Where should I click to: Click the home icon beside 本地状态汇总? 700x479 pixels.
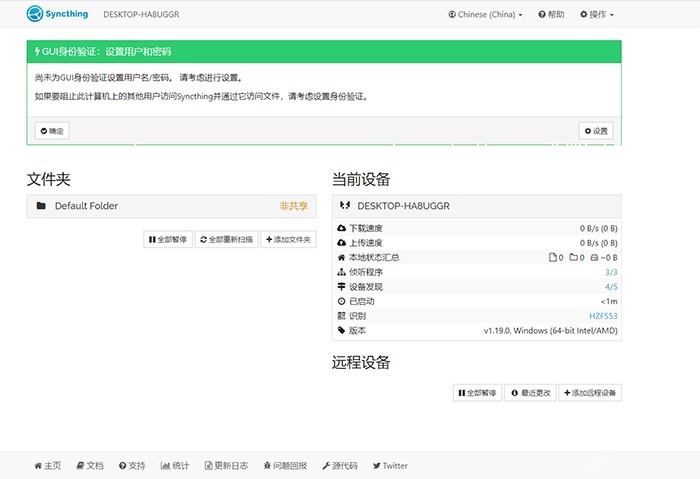tap(342, 258)
